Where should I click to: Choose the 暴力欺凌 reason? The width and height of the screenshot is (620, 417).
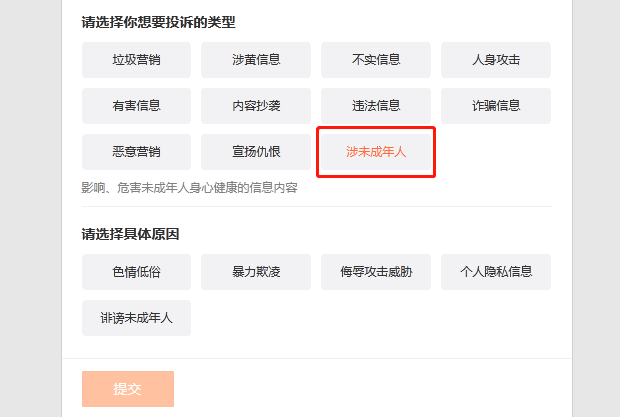(256, 272)
